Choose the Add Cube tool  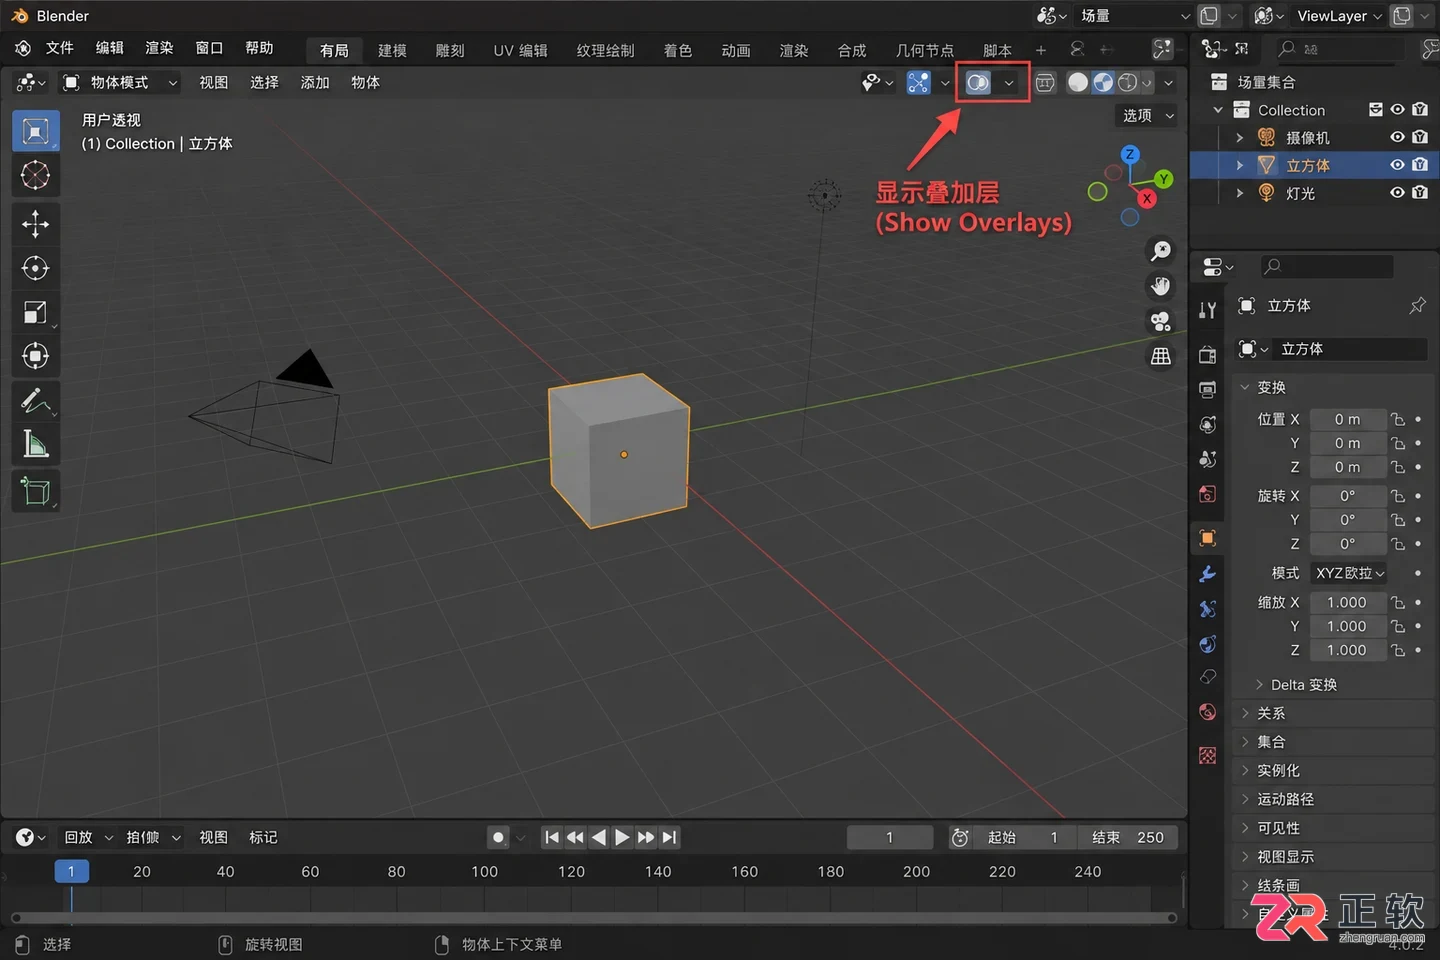(x=35, y=491)
